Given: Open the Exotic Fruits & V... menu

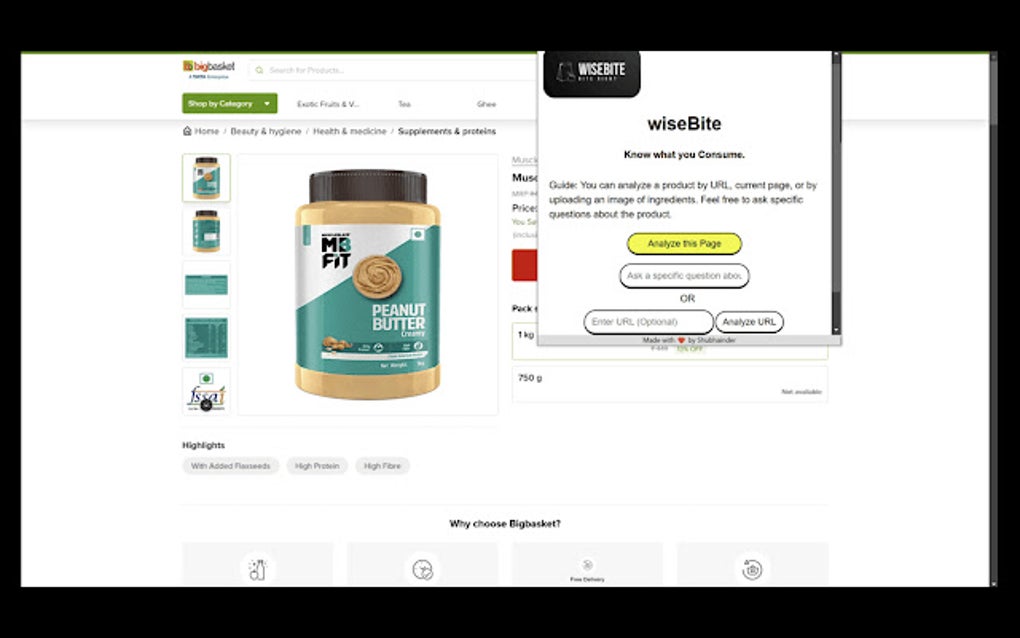Looking at the screenshot, I should pos(328,104).
